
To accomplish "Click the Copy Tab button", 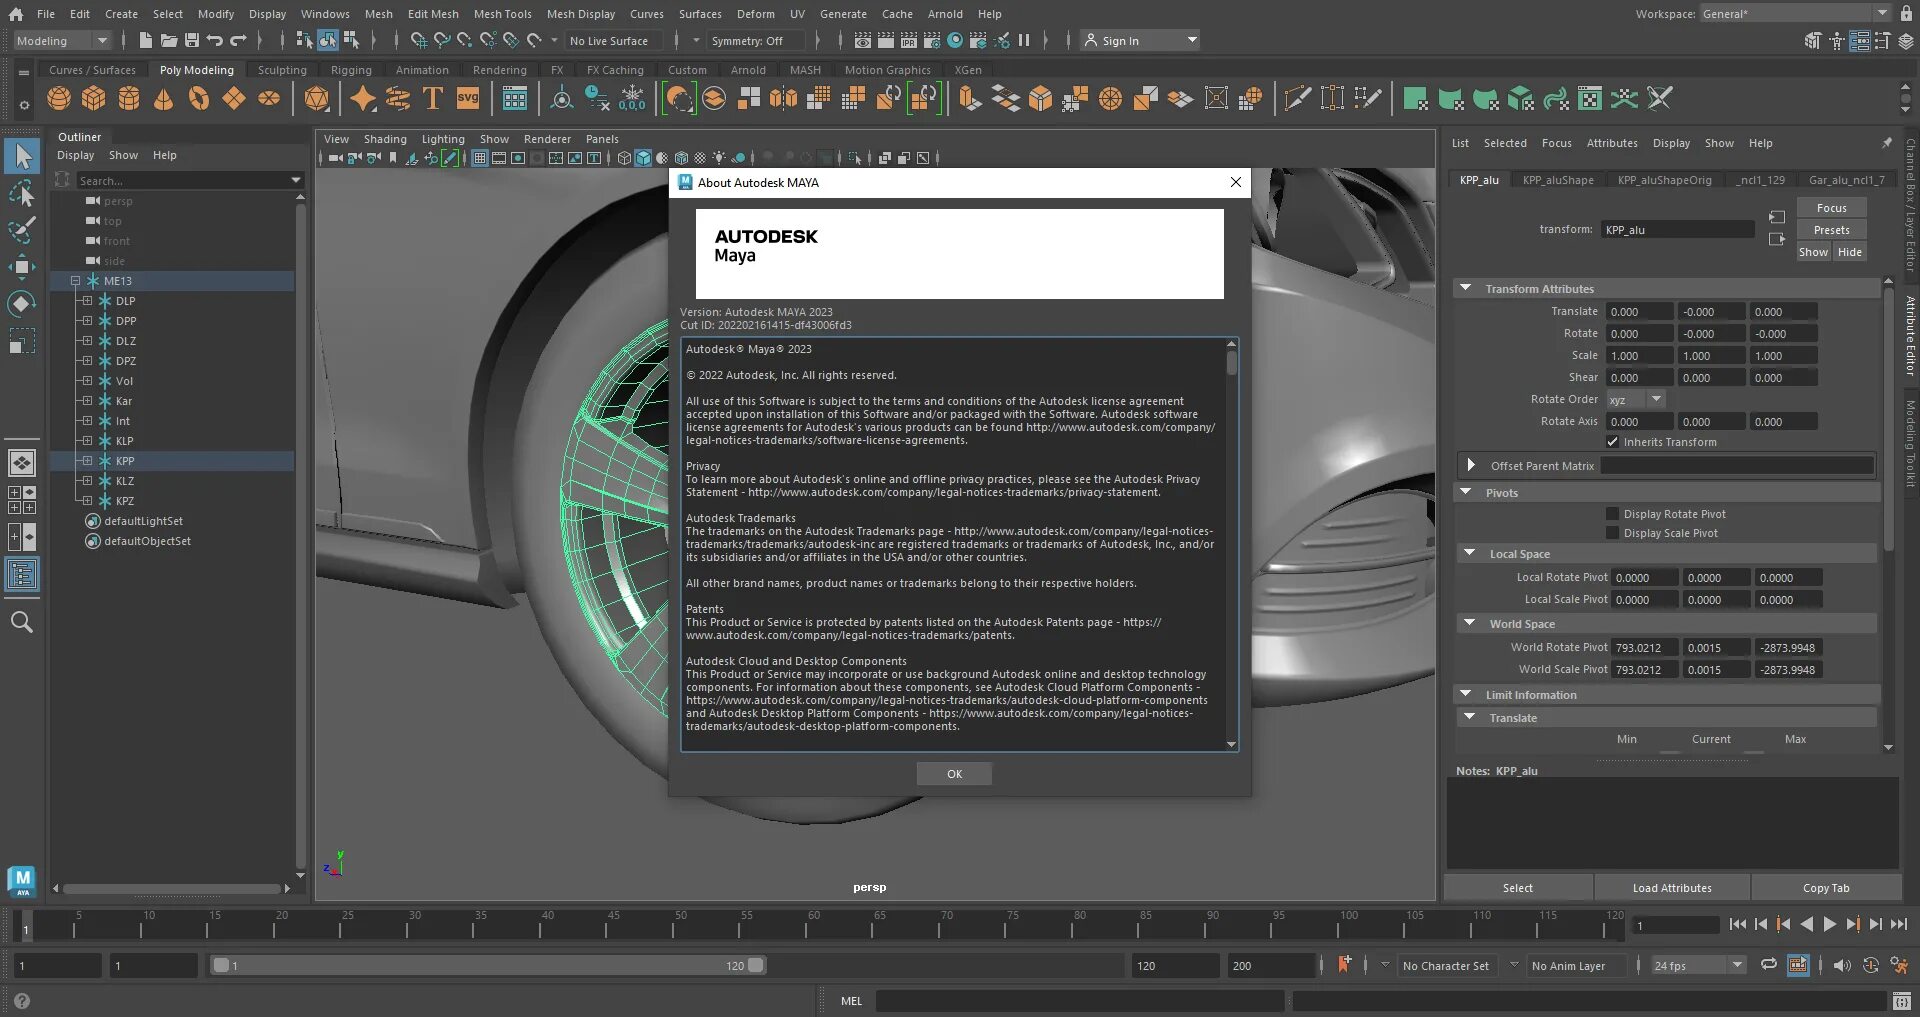I will [1826, 888].
